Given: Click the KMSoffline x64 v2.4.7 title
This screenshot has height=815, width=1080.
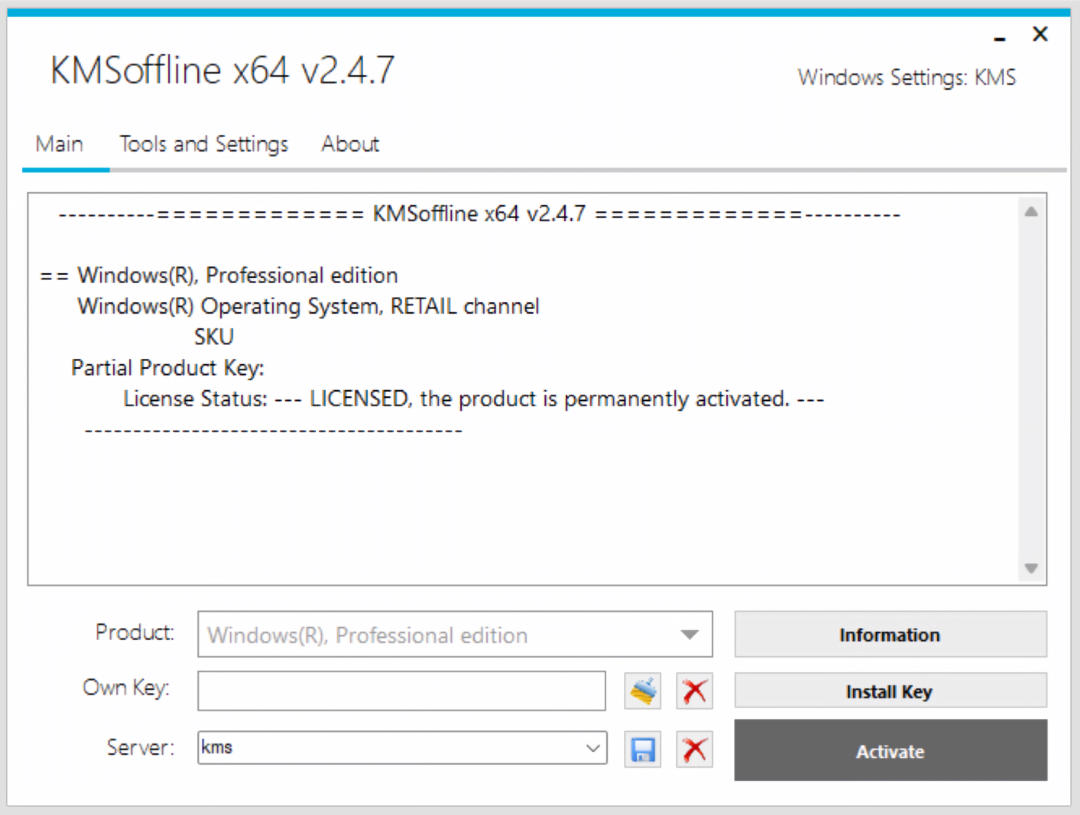Looking at the screenshot, I should [x=222, y=70].
